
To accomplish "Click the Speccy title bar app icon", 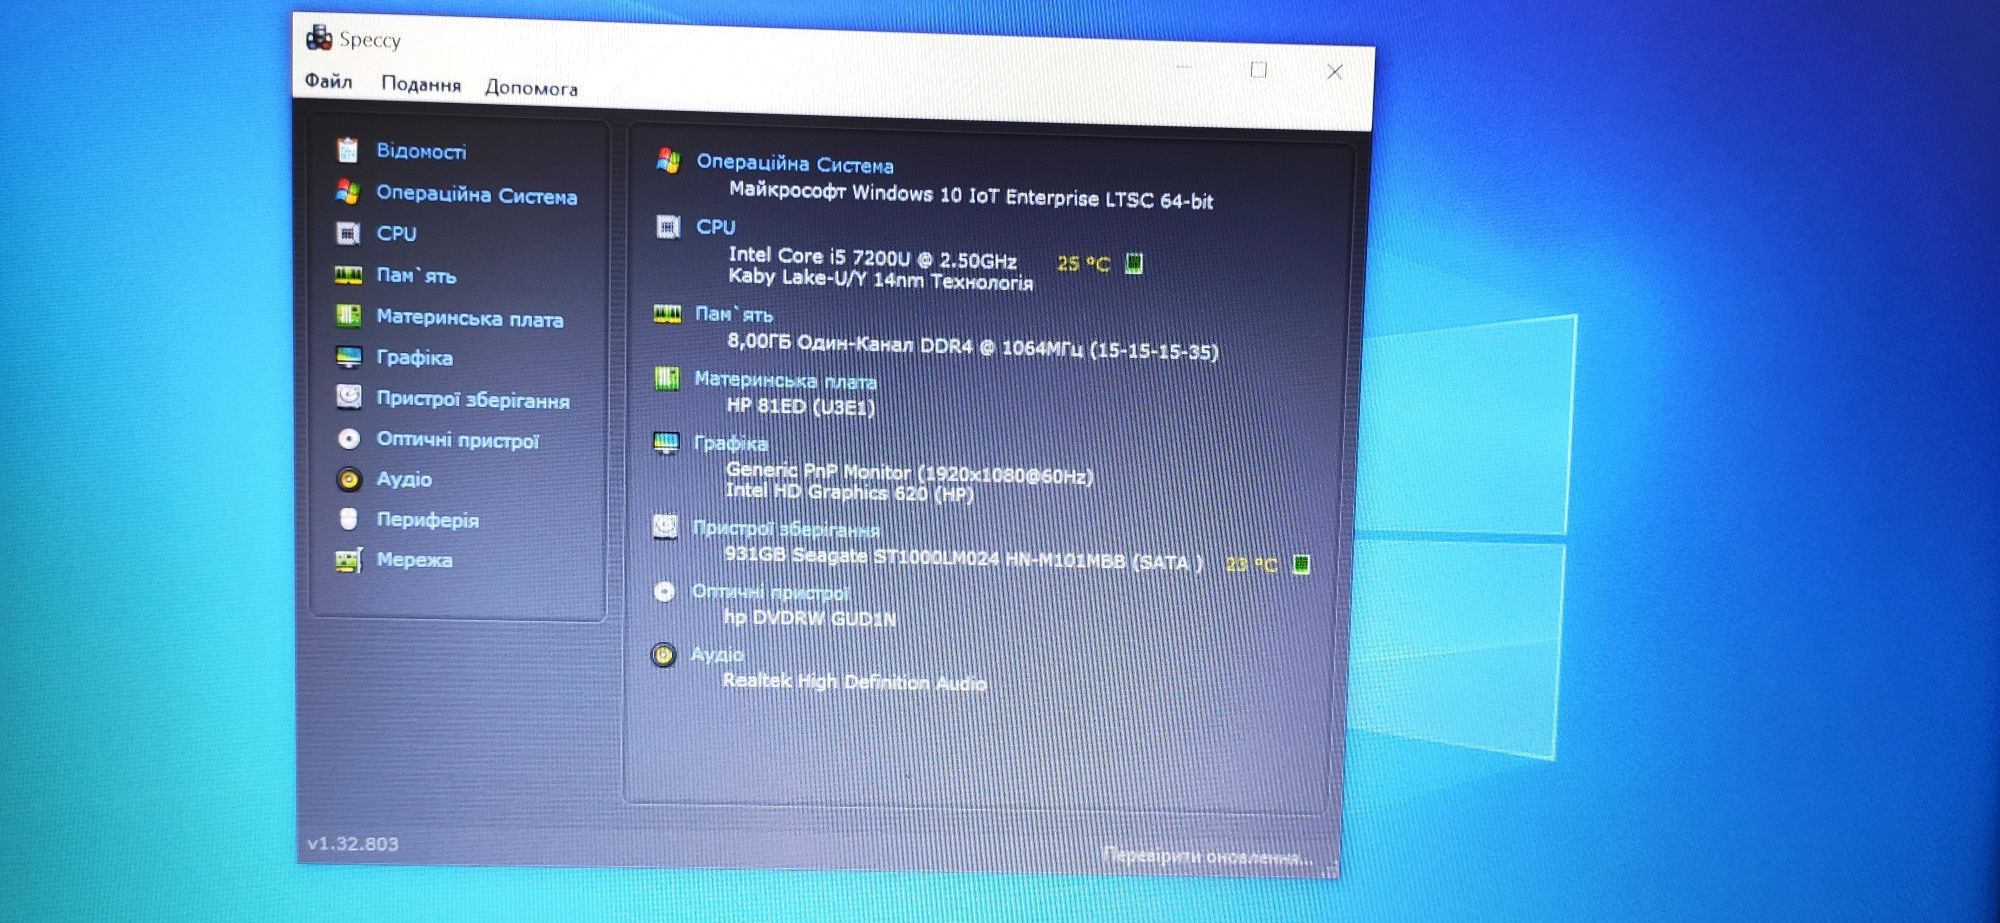I will point(319,38).
